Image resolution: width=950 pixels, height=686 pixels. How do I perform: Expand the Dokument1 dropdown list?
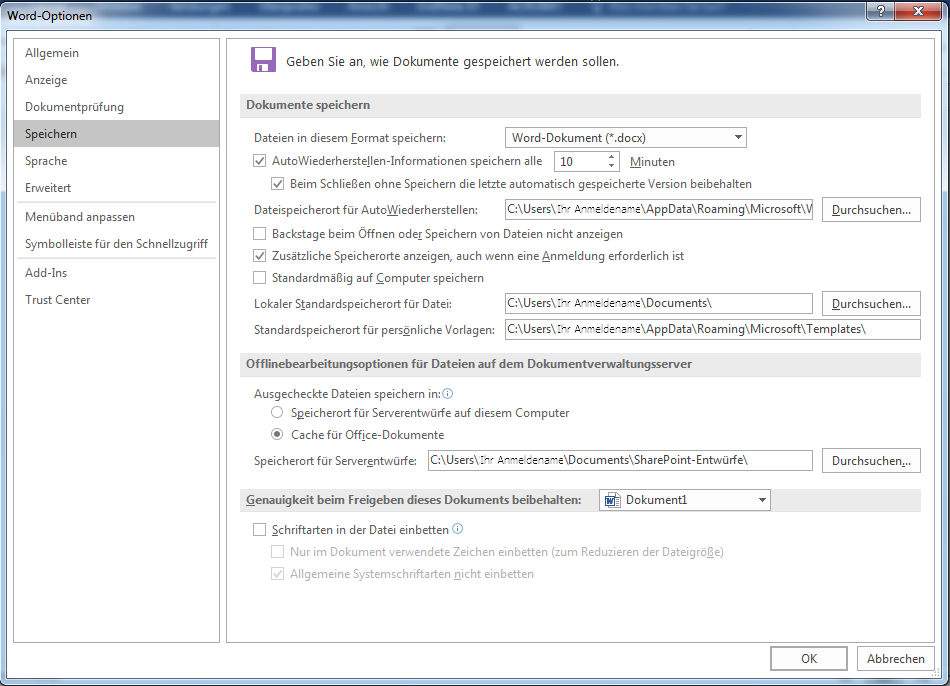point(762,500)
